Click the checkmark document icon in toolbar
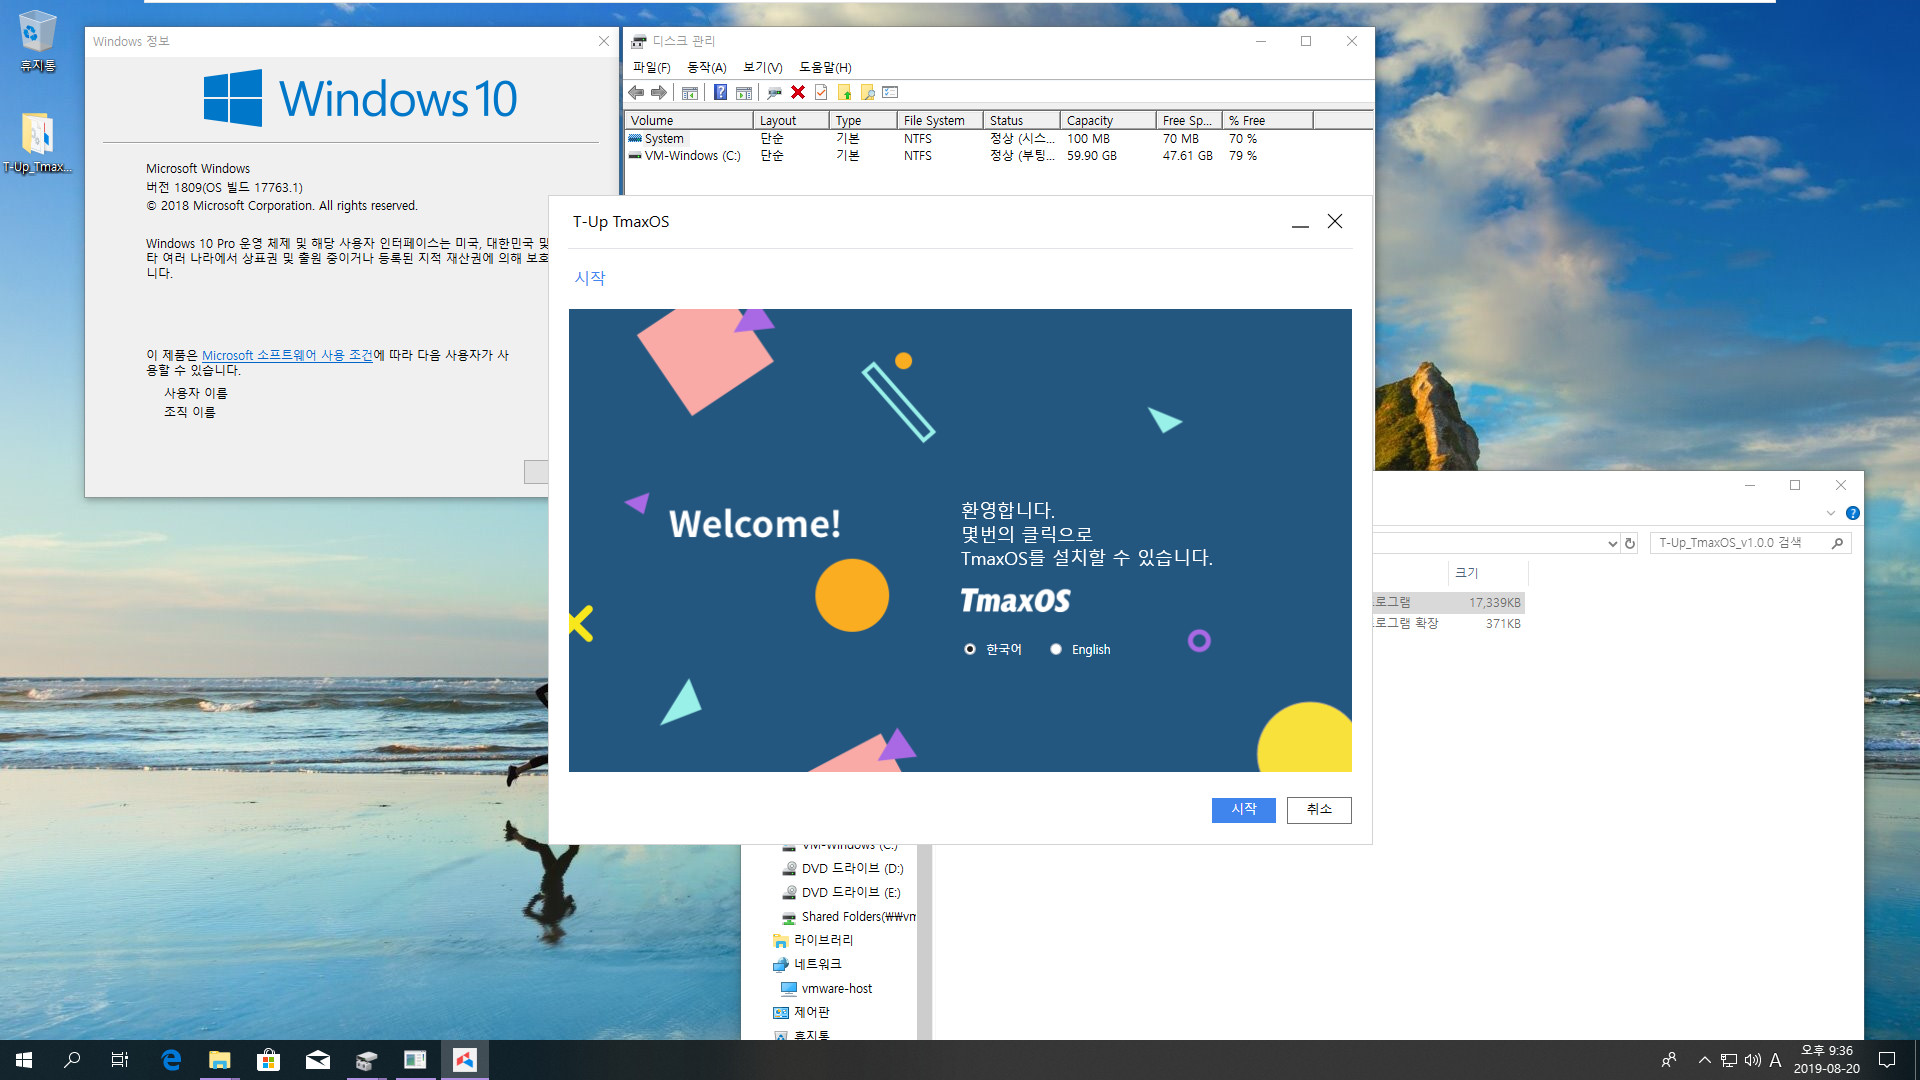1920x1080 pixels. (x=821, y=92)
